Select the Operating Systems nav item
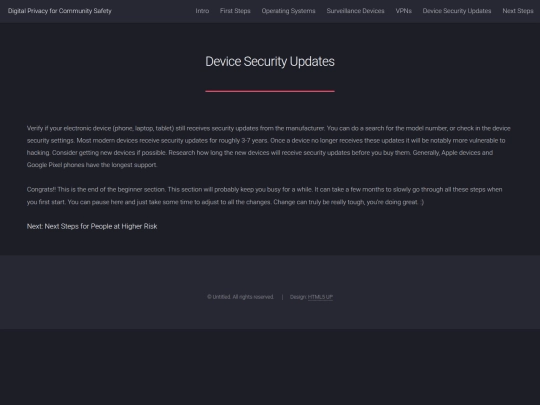This screenshot has height=405, width=540. point(288,11)
